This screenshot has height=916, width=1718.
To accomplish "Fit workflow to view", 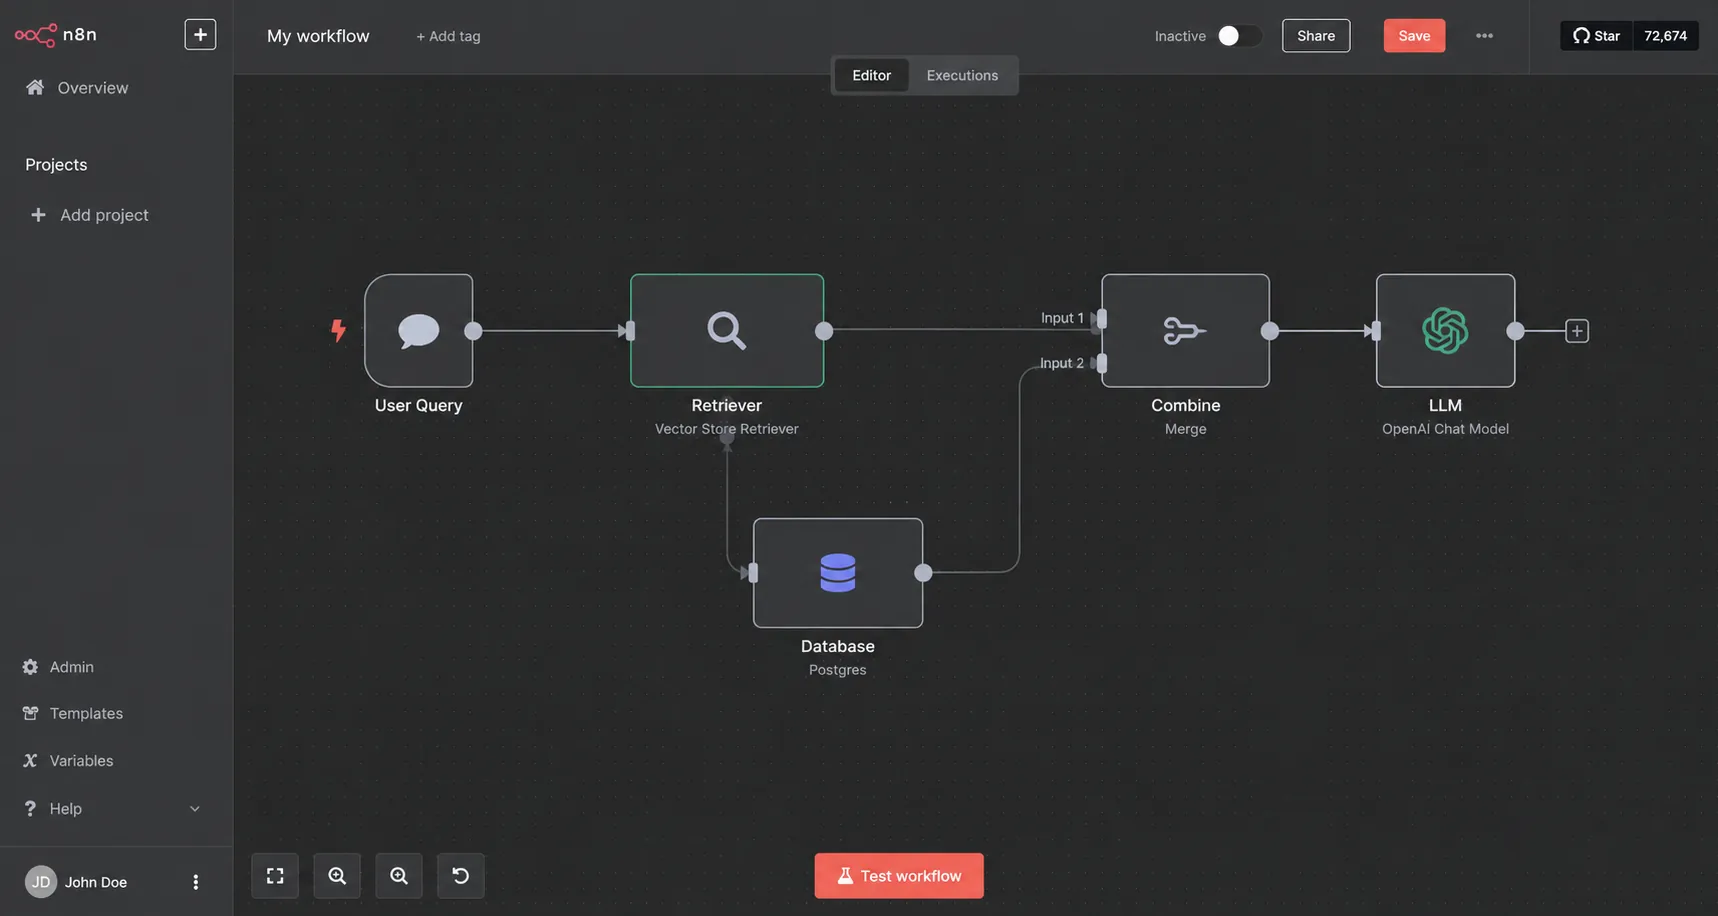I will point(275,876).
